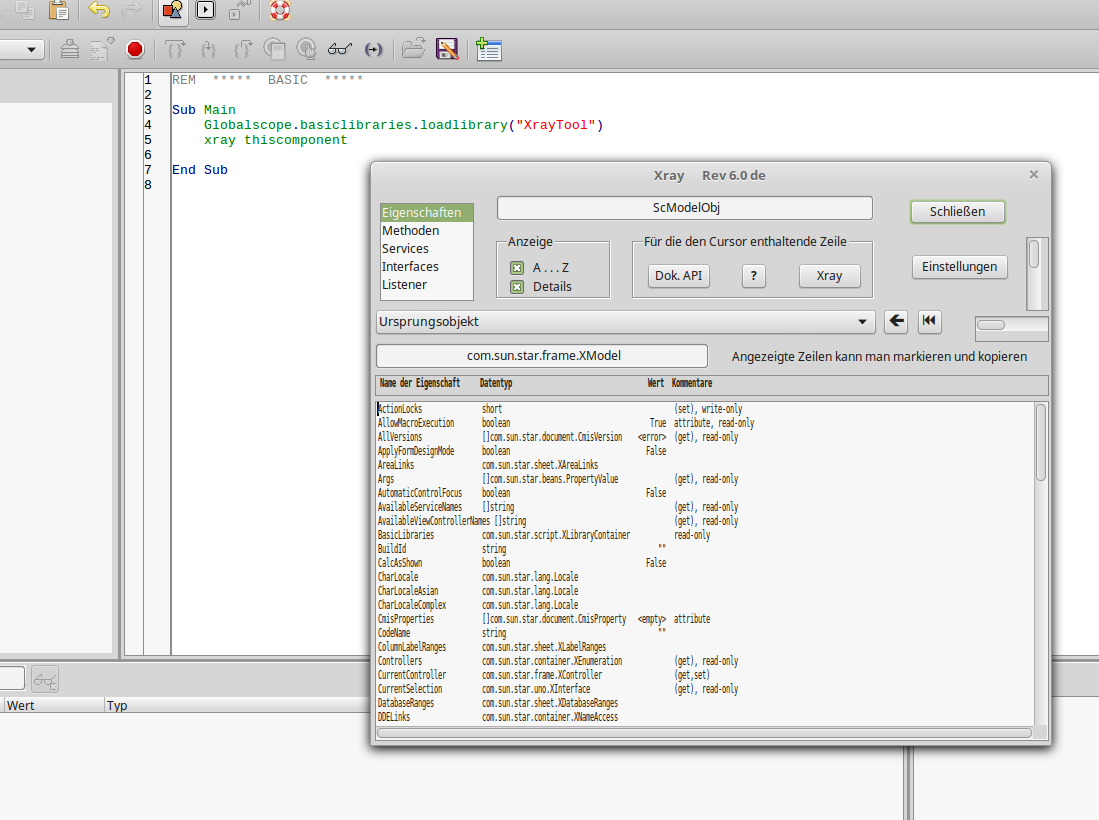Click the xray thiscomponent code line
Screen dimensions: 1099x820
275,140
